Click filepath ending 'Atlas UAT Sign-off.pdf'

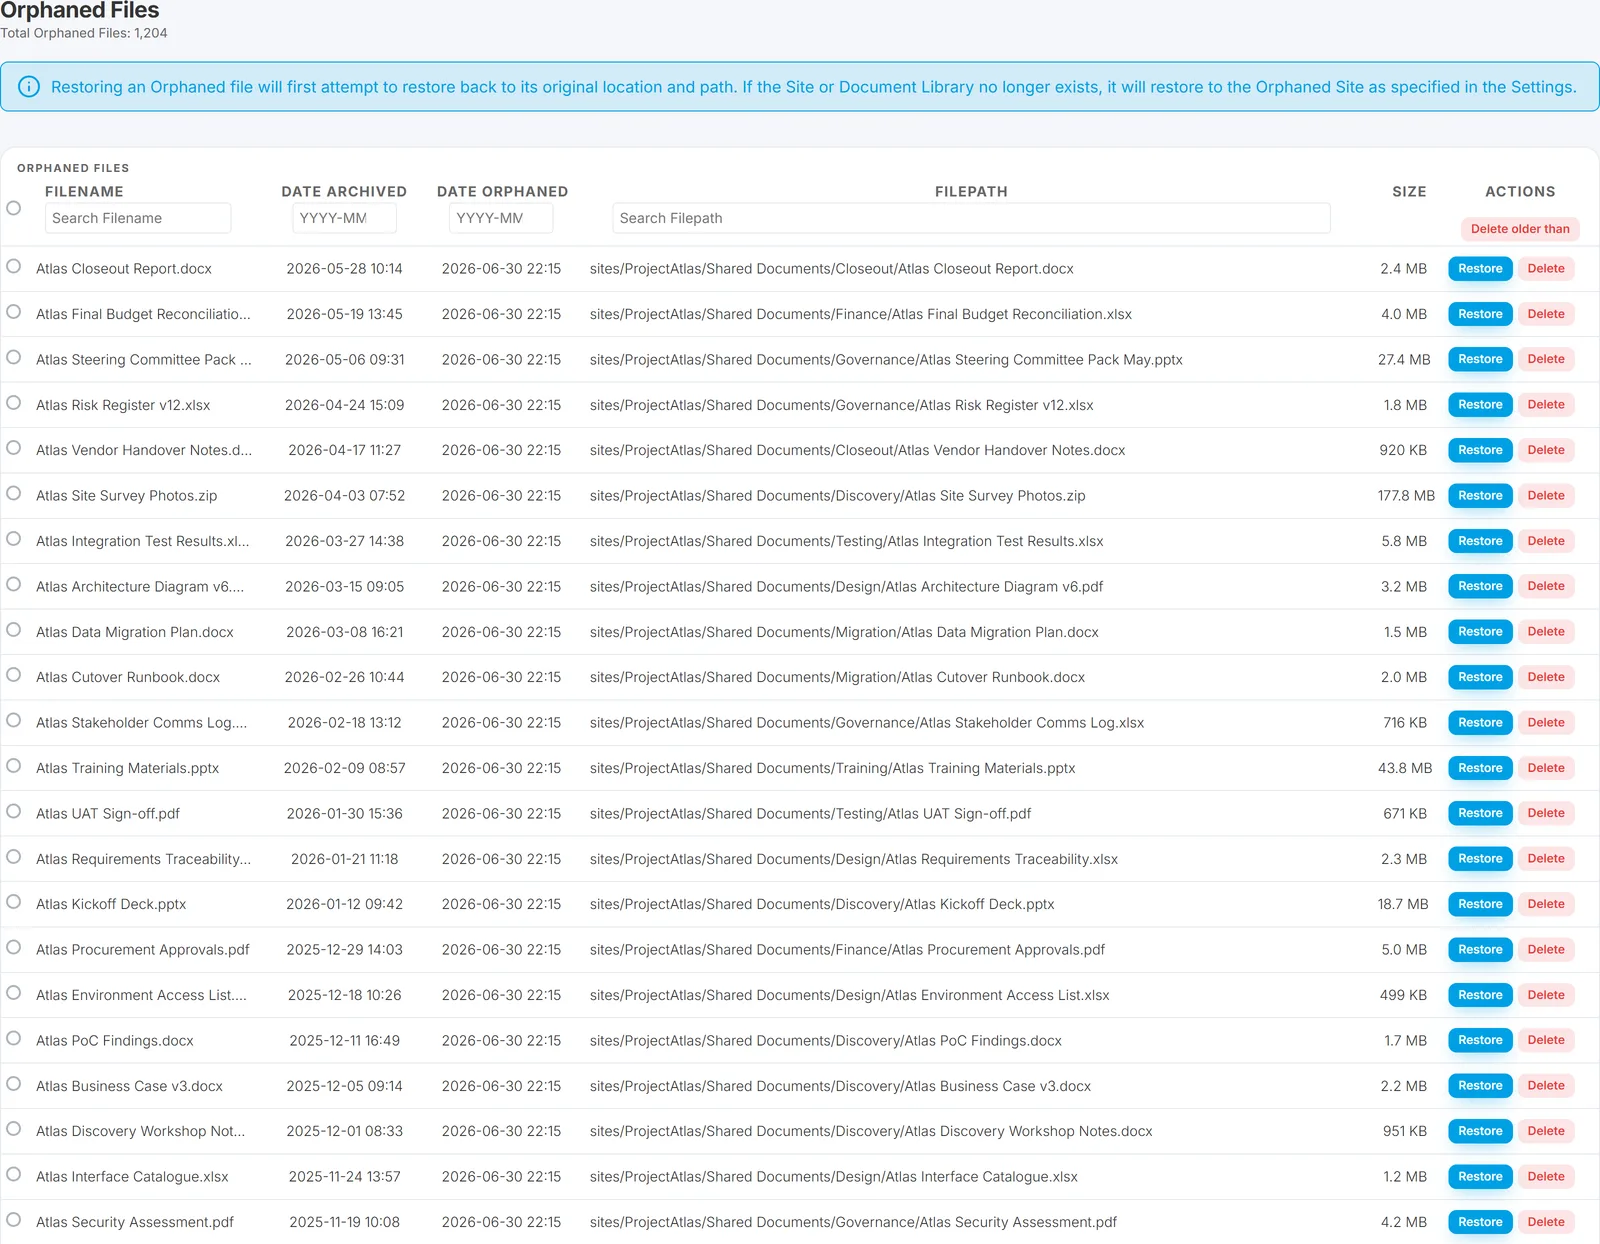[810, 814]
